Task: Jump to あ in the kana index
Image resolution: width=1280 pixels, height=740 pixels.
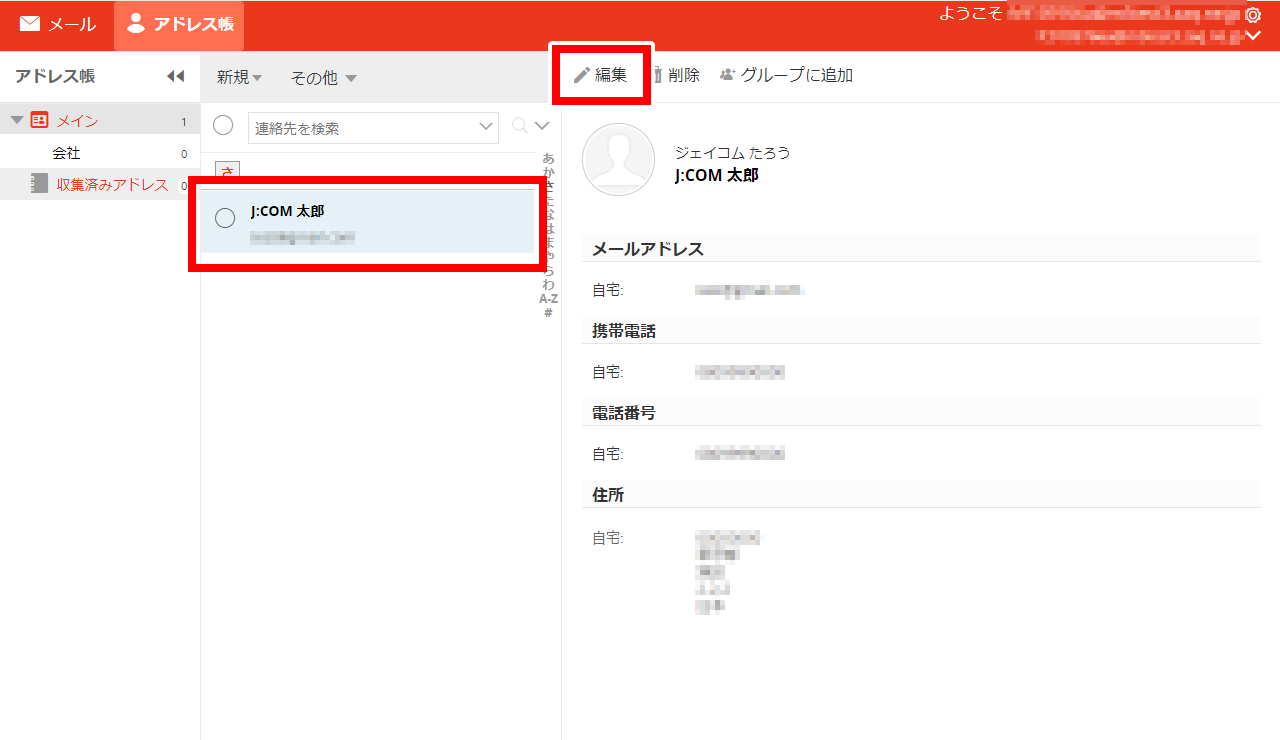Action: click(548, 158)
